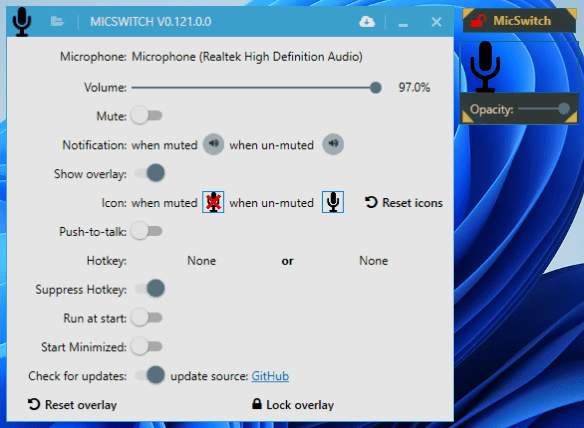Click the Reset icons button

404,203
